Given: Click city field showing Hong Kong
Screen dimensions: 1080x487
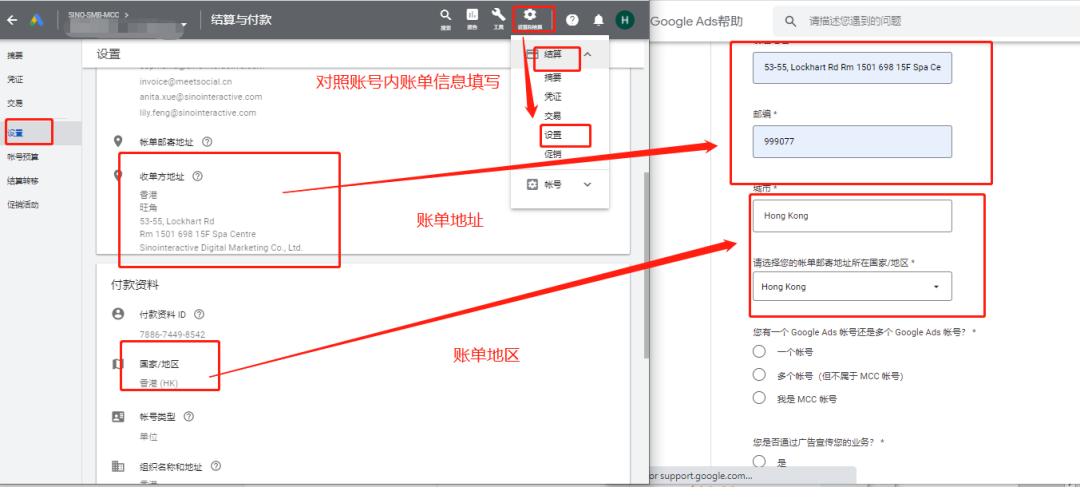Looking at the screenshot, I should 852,216.
